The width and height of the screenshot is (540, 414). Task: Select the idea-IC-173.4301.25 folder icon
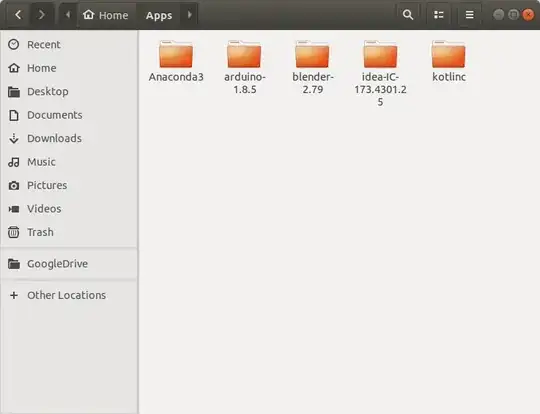click(x=381, y=54)
